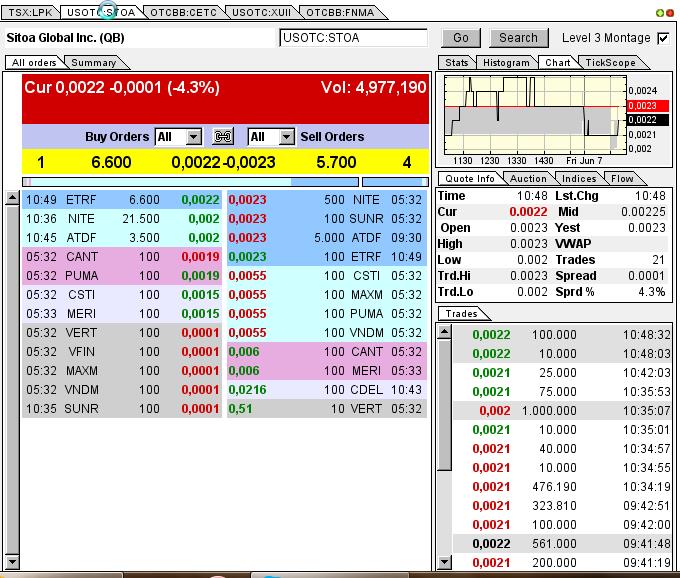Click the Go button
The width and height of the screenshot is (680, 578).
click(461, 38)
